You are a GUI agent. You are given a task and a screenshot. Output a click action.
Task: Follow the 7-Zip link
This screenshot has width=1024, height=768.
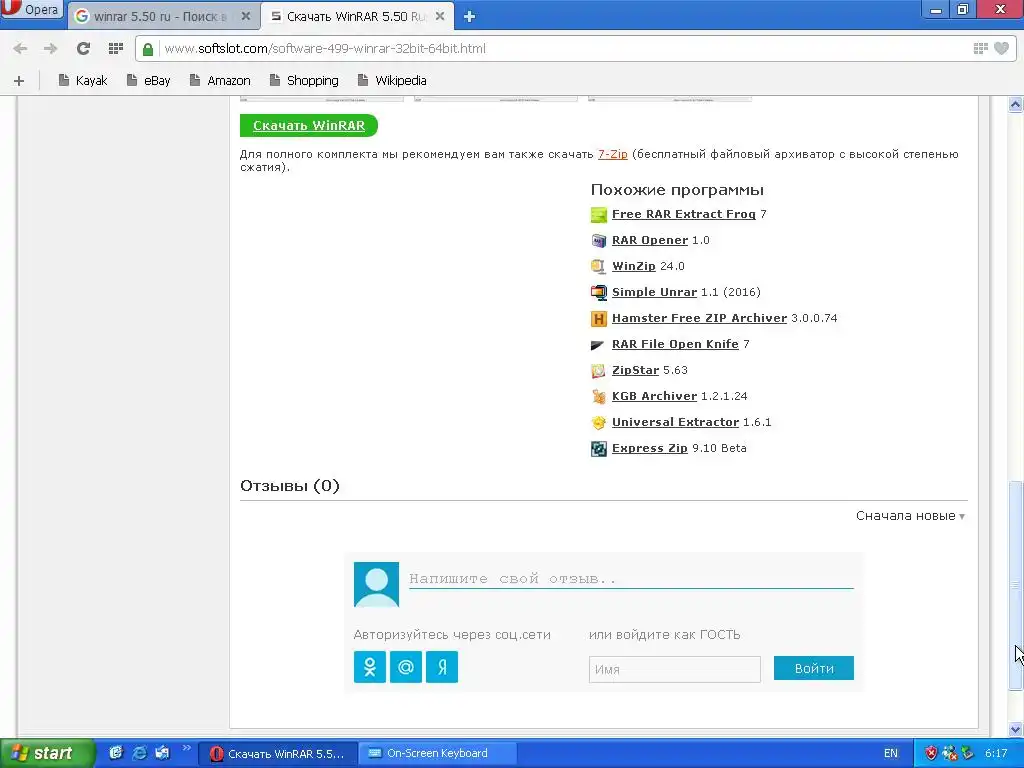613,154
